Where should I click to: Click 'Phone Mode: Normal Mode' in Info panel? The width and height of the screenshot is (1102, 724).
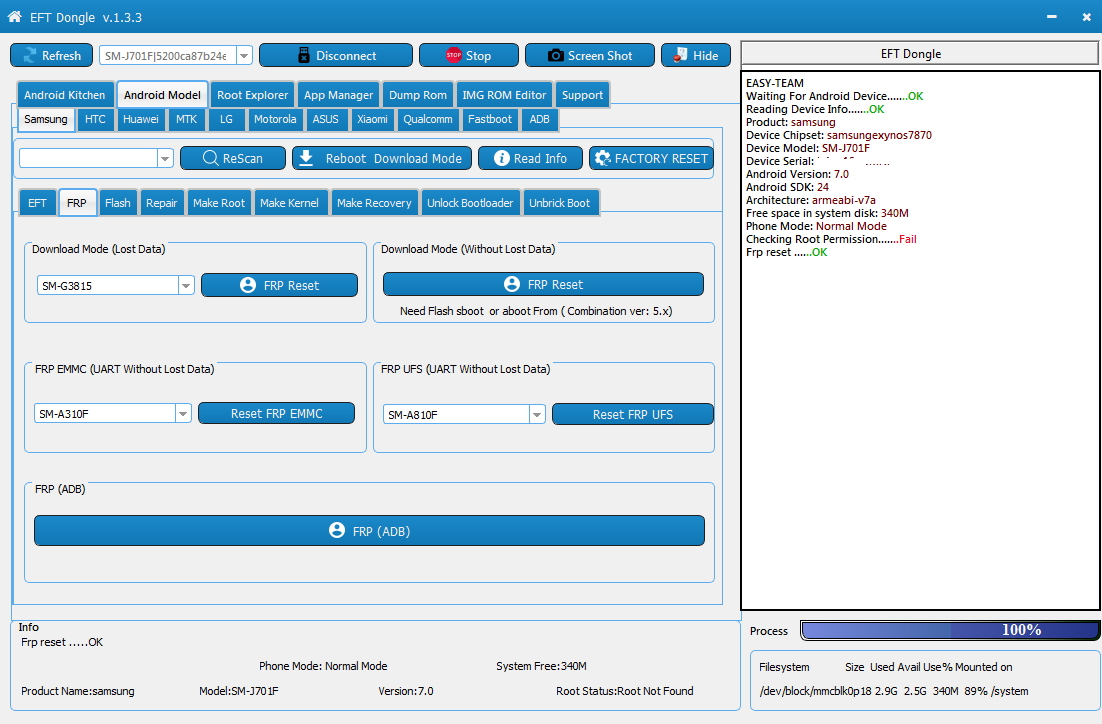tap(323, 666)
